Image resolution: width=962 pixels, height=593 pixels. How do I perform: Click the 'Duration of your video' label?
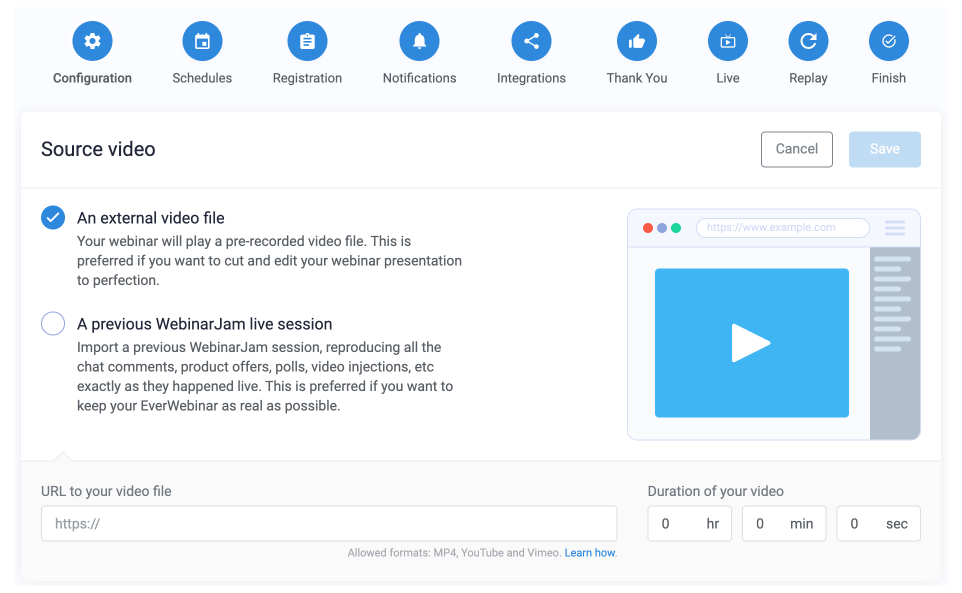tap(715, 491)
